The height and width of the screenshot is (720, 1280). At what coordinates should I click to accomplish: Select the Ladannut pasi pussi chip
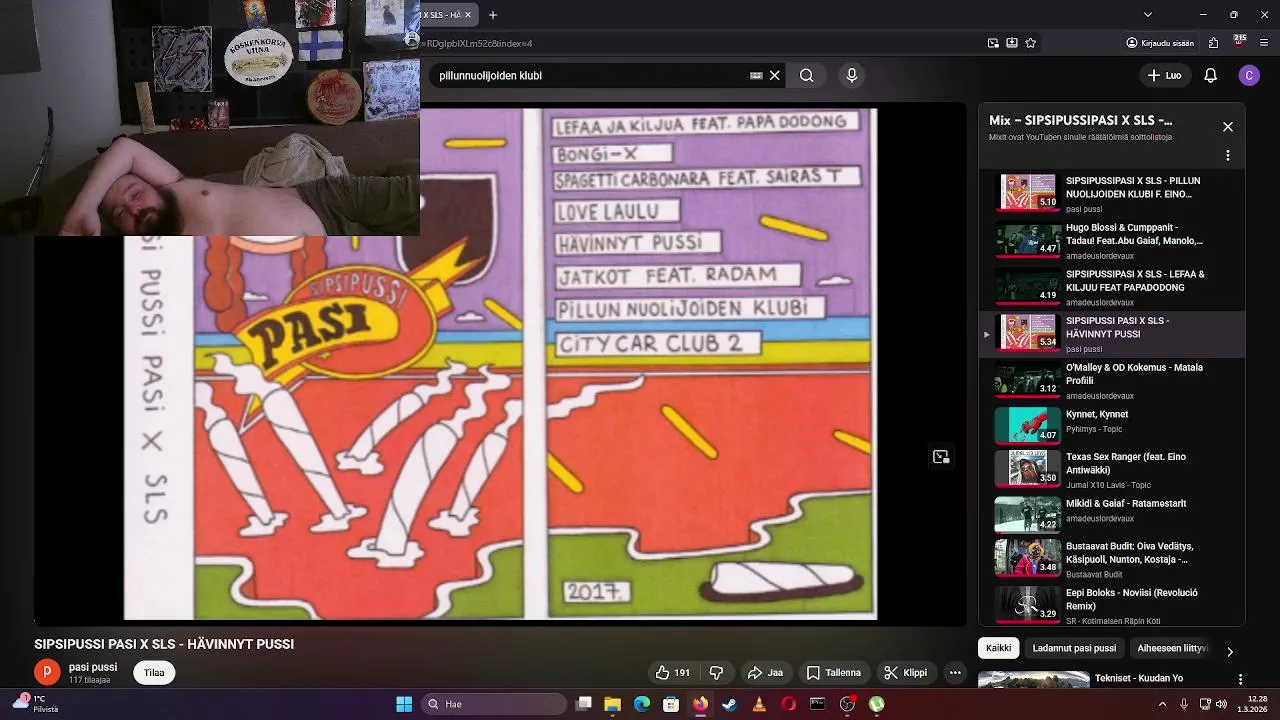(1074, 648)
